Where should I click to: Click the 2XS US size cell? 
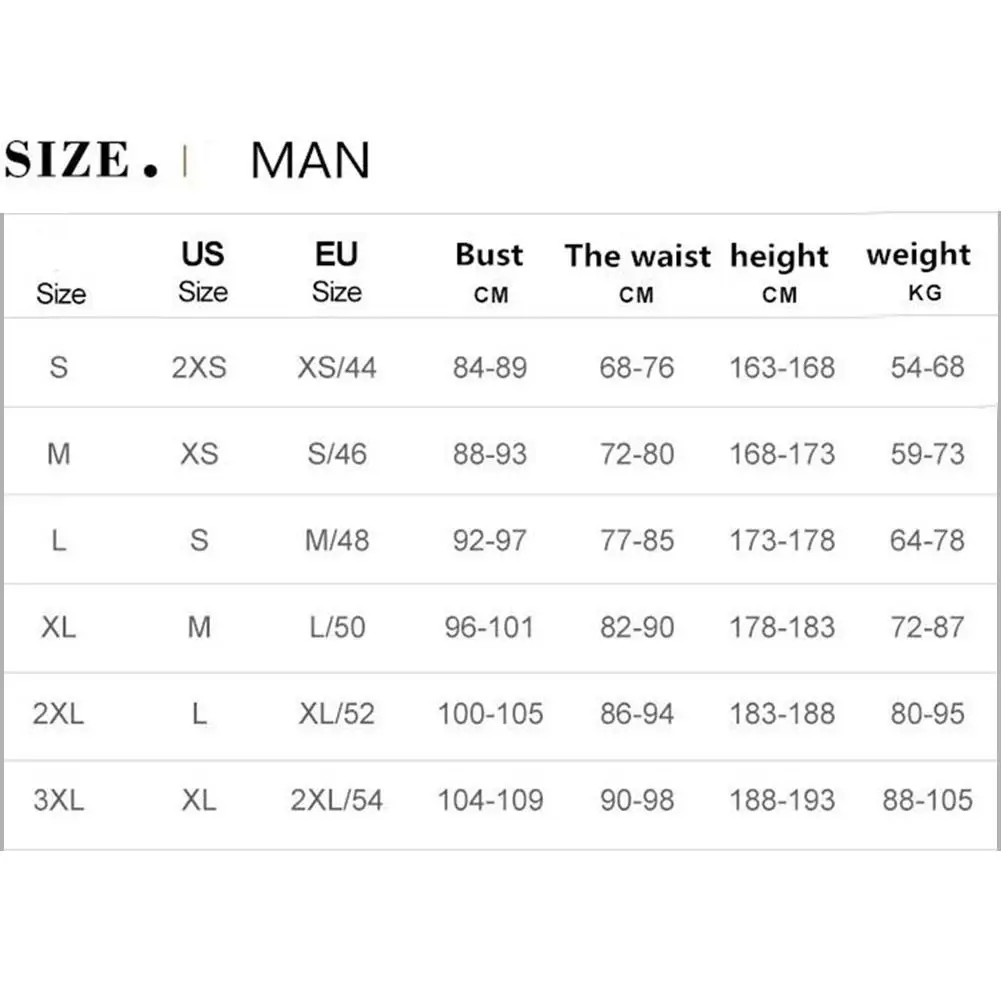(x=199, y=368)
